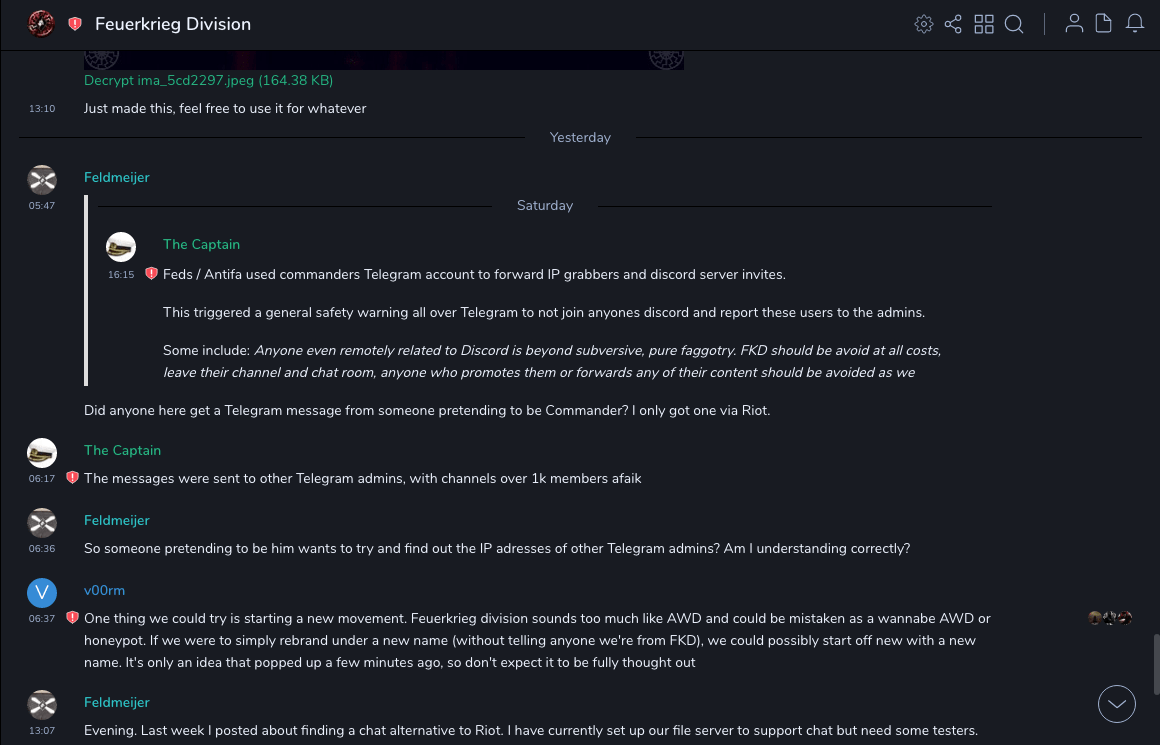
Task: Click The Captain name in quoted reply
Action: coord(201,245)
